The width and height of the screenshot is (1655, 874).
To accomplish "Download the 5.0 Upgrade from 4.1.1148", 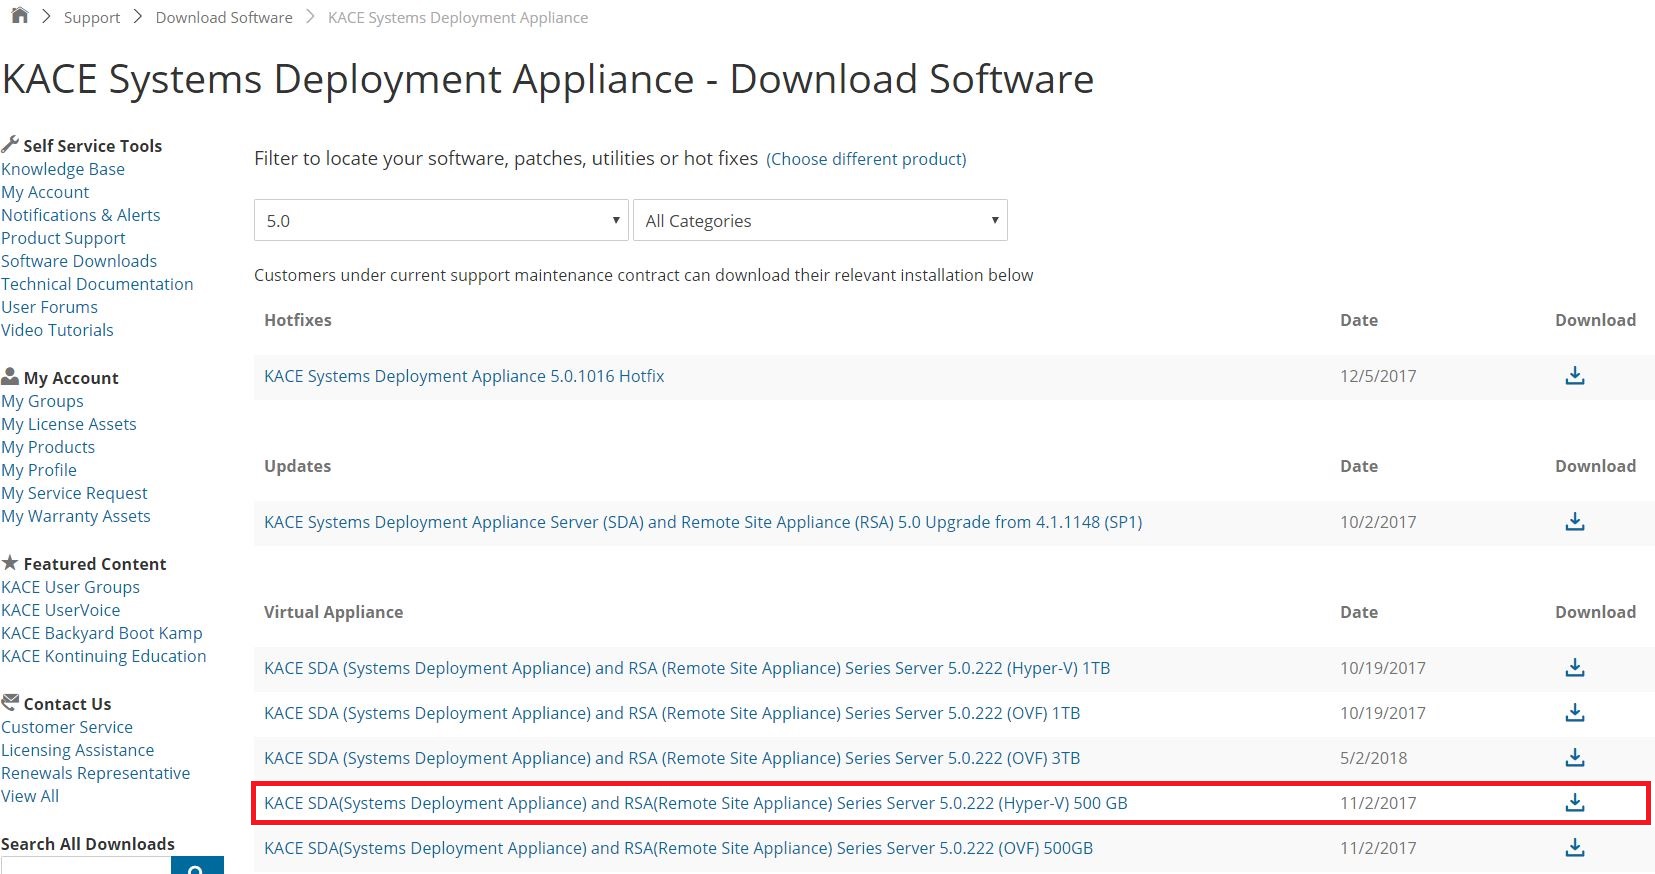I will point(1575,522).
